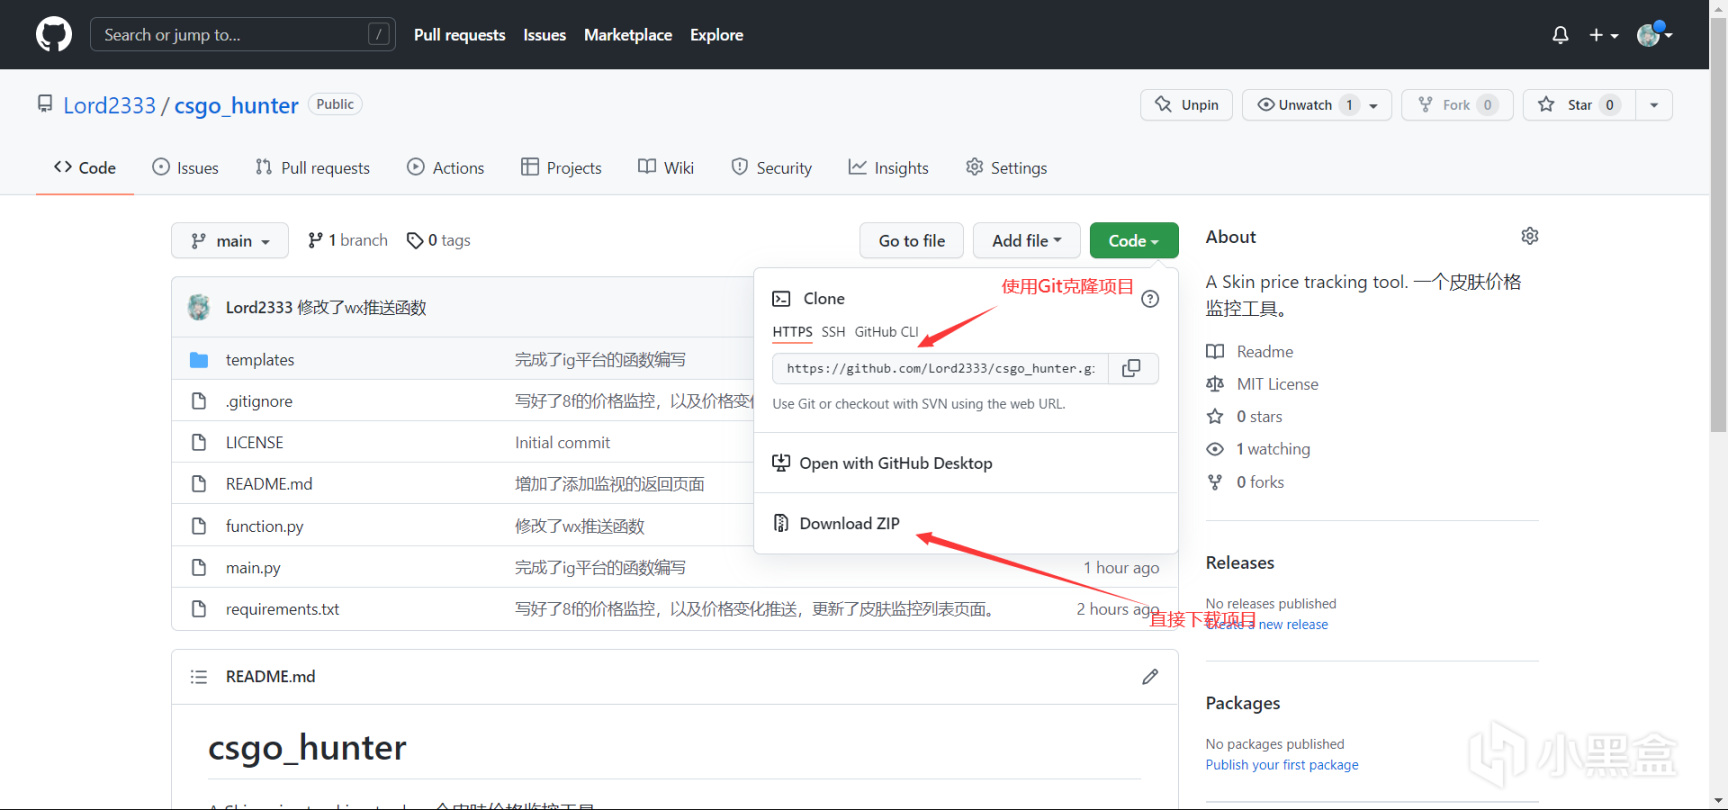Open the Security tab
Viewport: 1728px width, 810px height.
click(x=771, y=167)
